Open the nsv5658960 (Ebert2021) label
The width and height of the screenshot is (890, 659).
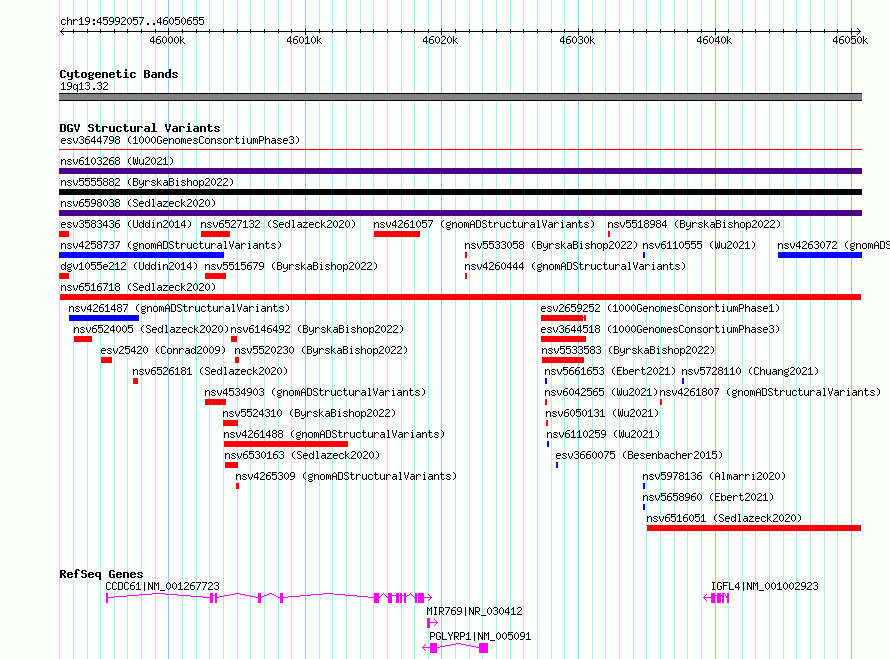pyautogui.click(x=708, y=497)
